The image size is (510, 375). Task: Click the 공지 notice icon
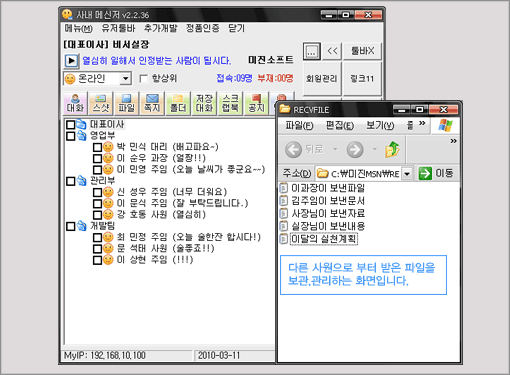pos(256,104)
